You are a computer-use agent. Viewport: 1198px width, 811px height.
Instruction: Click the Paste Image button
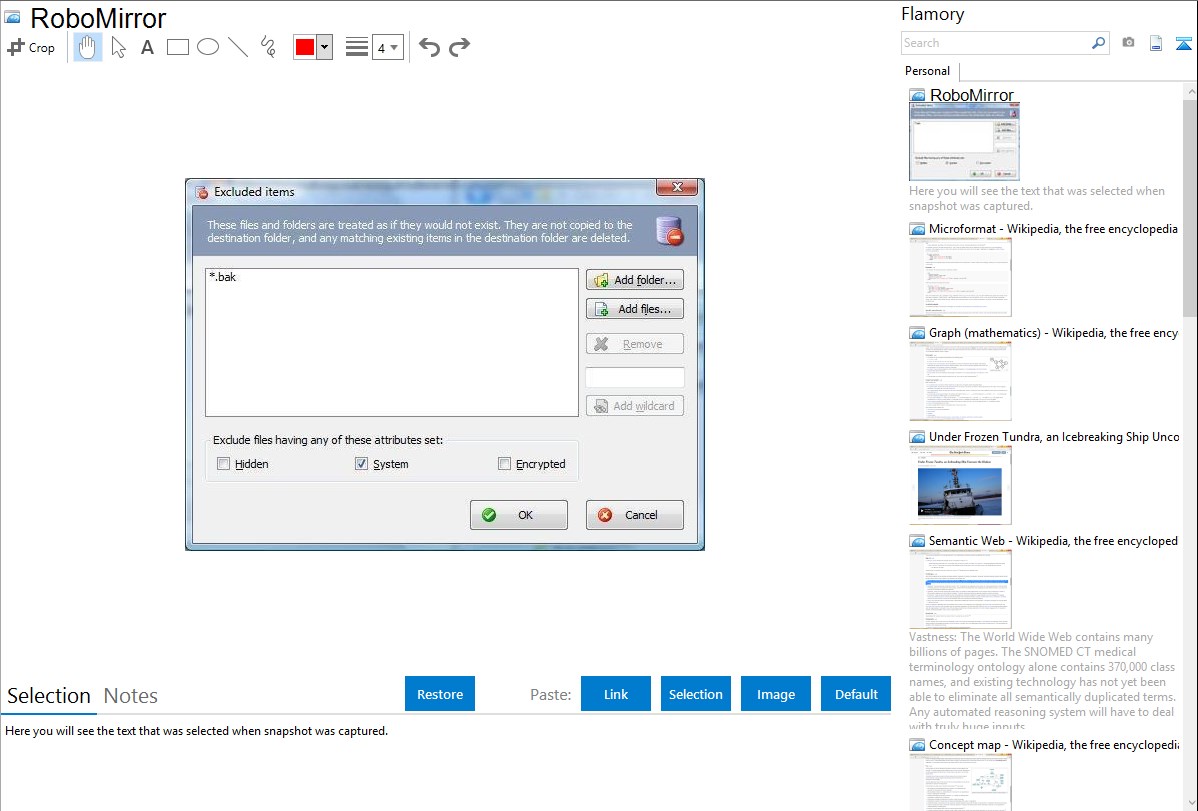(775, 694)
